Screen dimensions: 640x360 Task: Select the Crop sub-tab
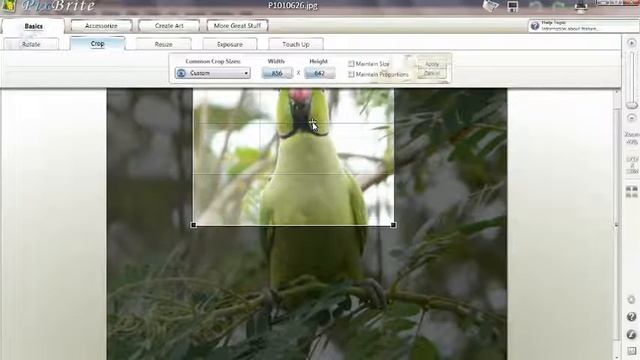(x=97, y=44)
